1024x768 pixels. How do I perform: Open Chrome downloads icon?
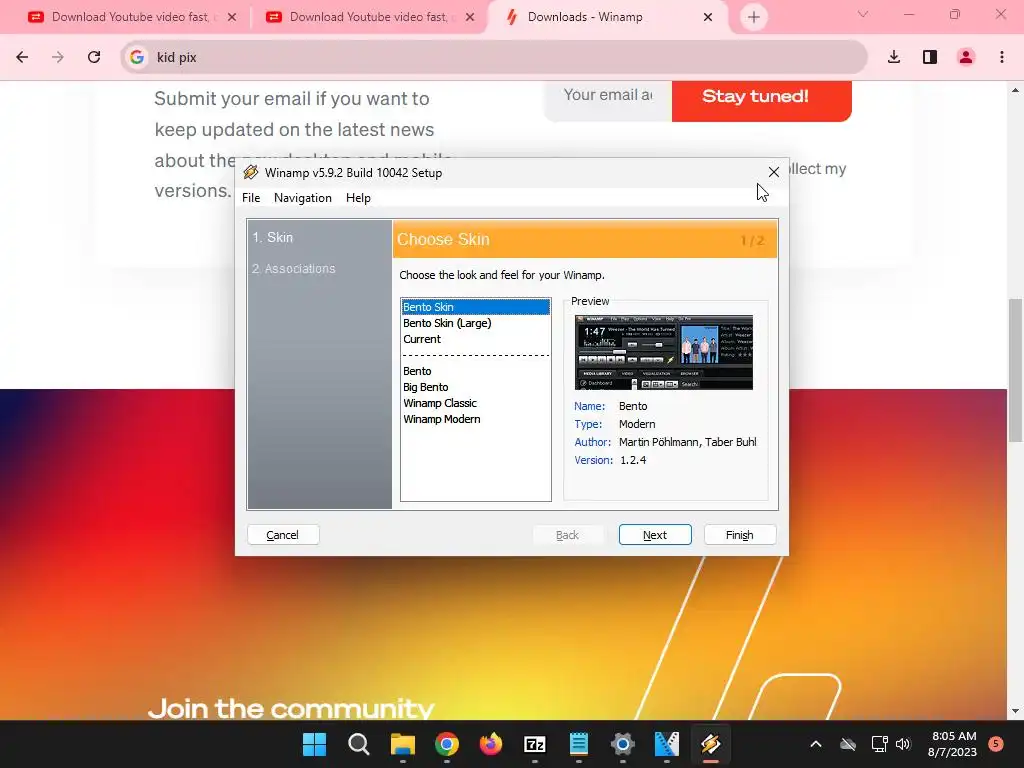(x=894, y=57)
